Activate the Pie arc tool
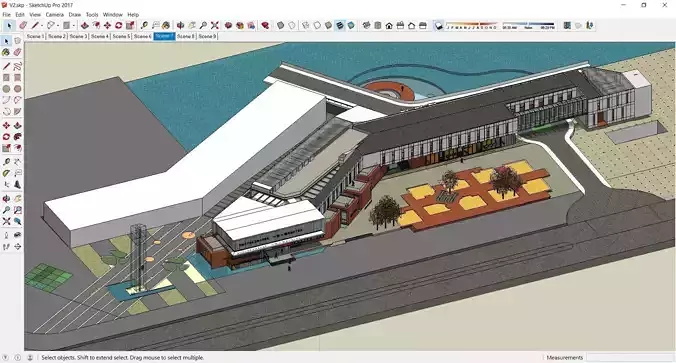The width and height of the screenshot is (676, 363). pyautogui.click(x=17, y=111)
